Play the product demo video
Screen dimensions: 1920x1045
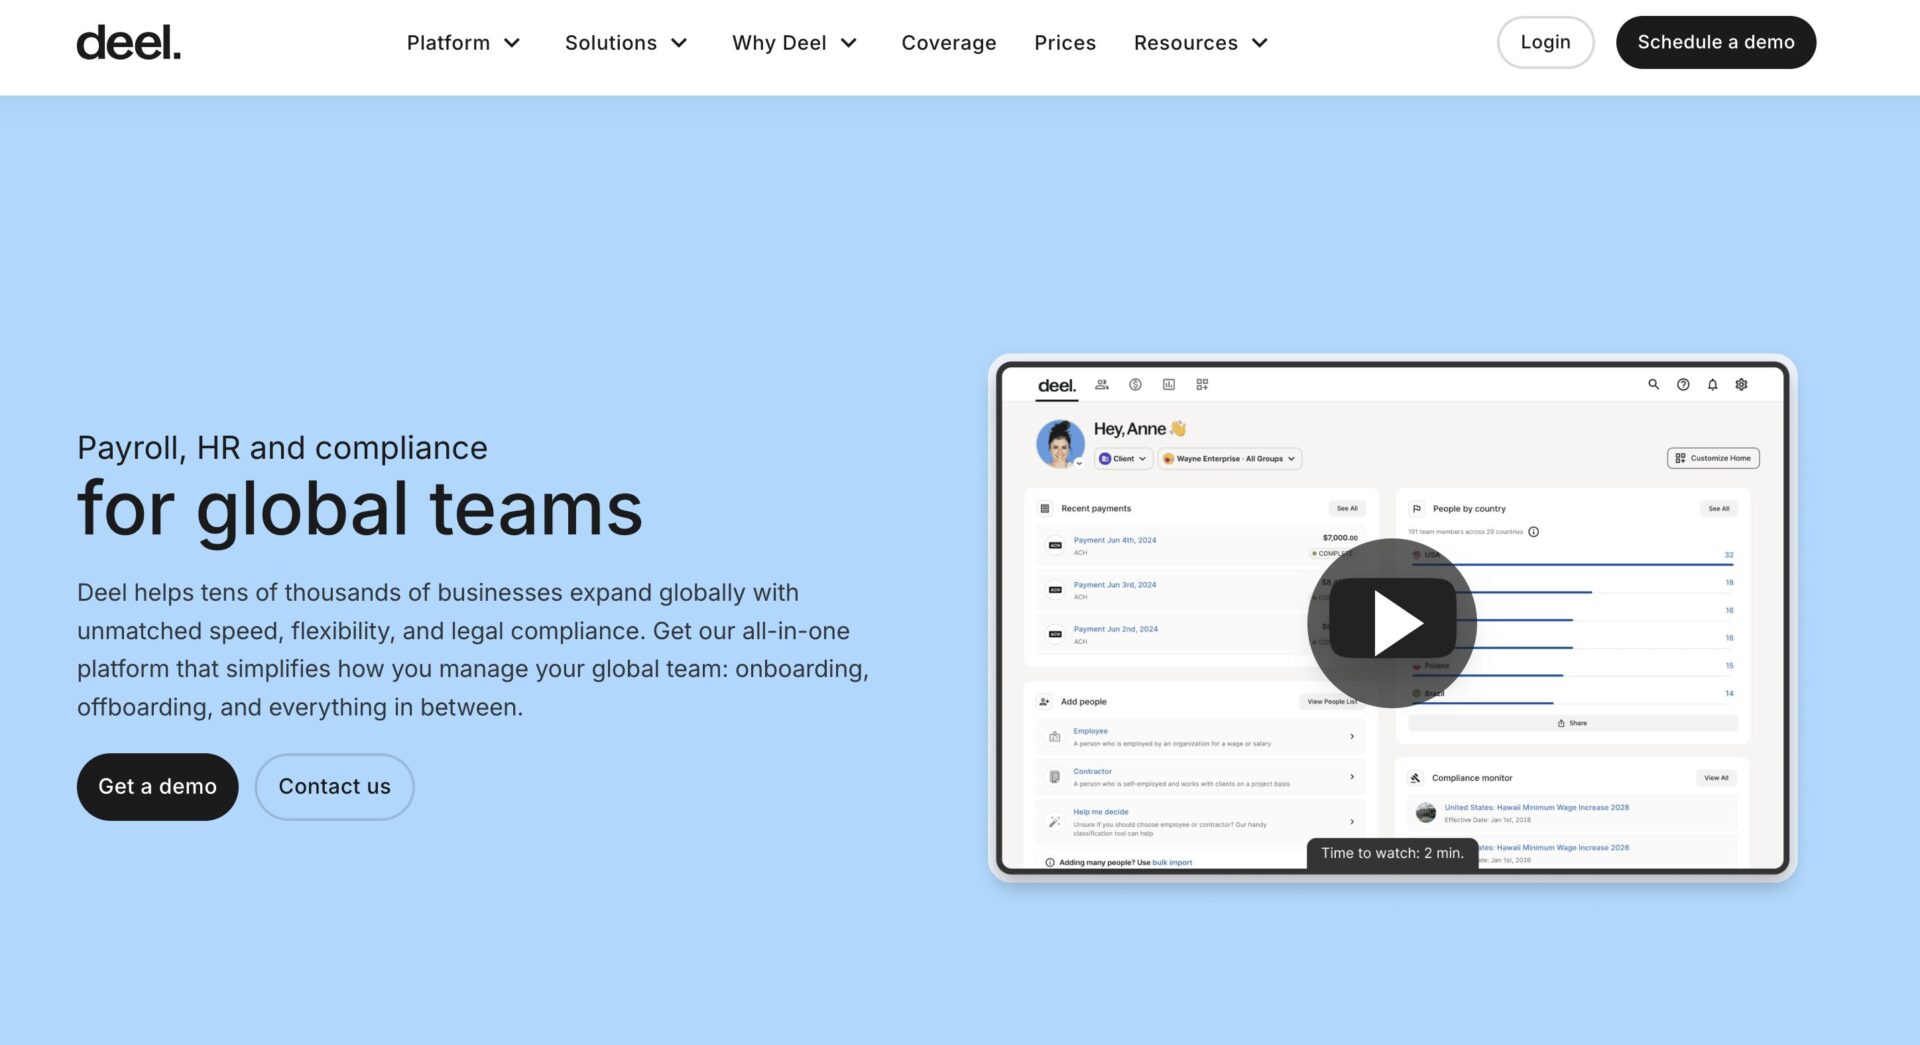click(1391, 623)
